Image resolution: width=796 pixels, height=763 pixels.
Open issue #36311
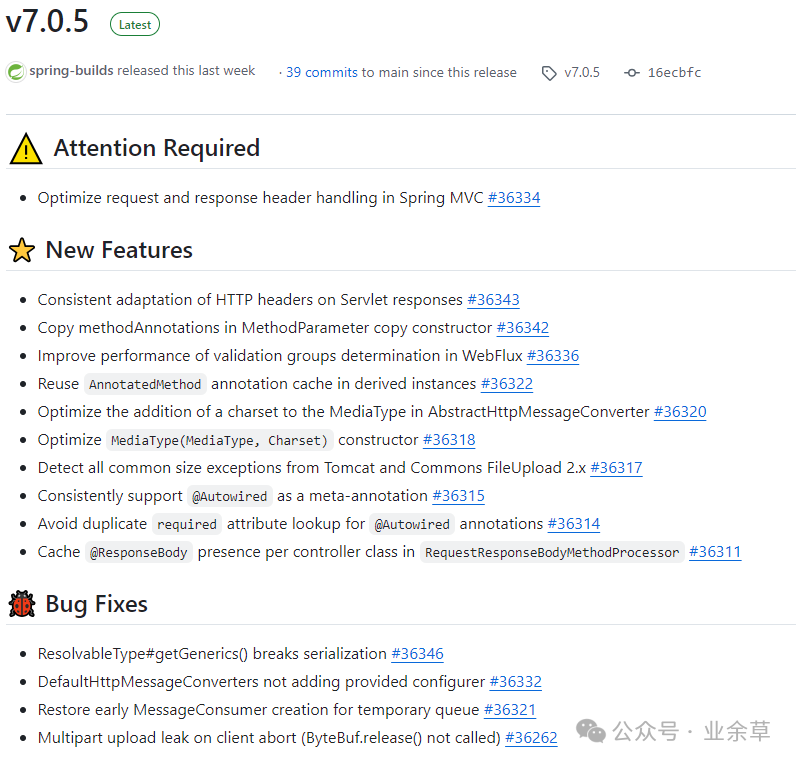click(715, 551)
